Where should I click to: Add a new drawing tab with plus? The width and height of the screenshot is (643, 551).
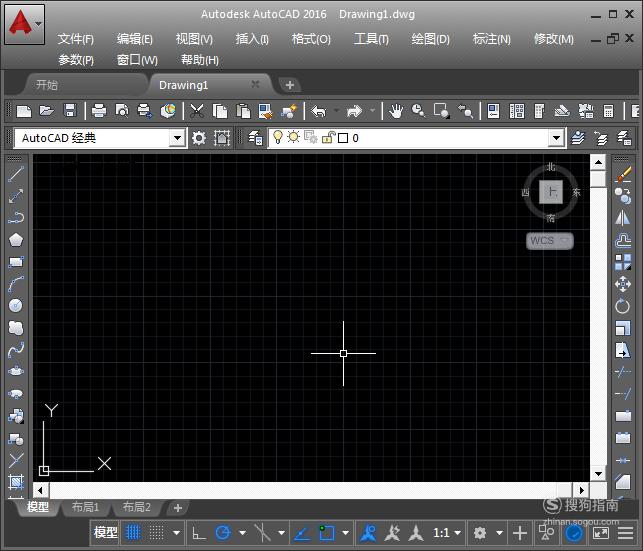tap(290, 85)
